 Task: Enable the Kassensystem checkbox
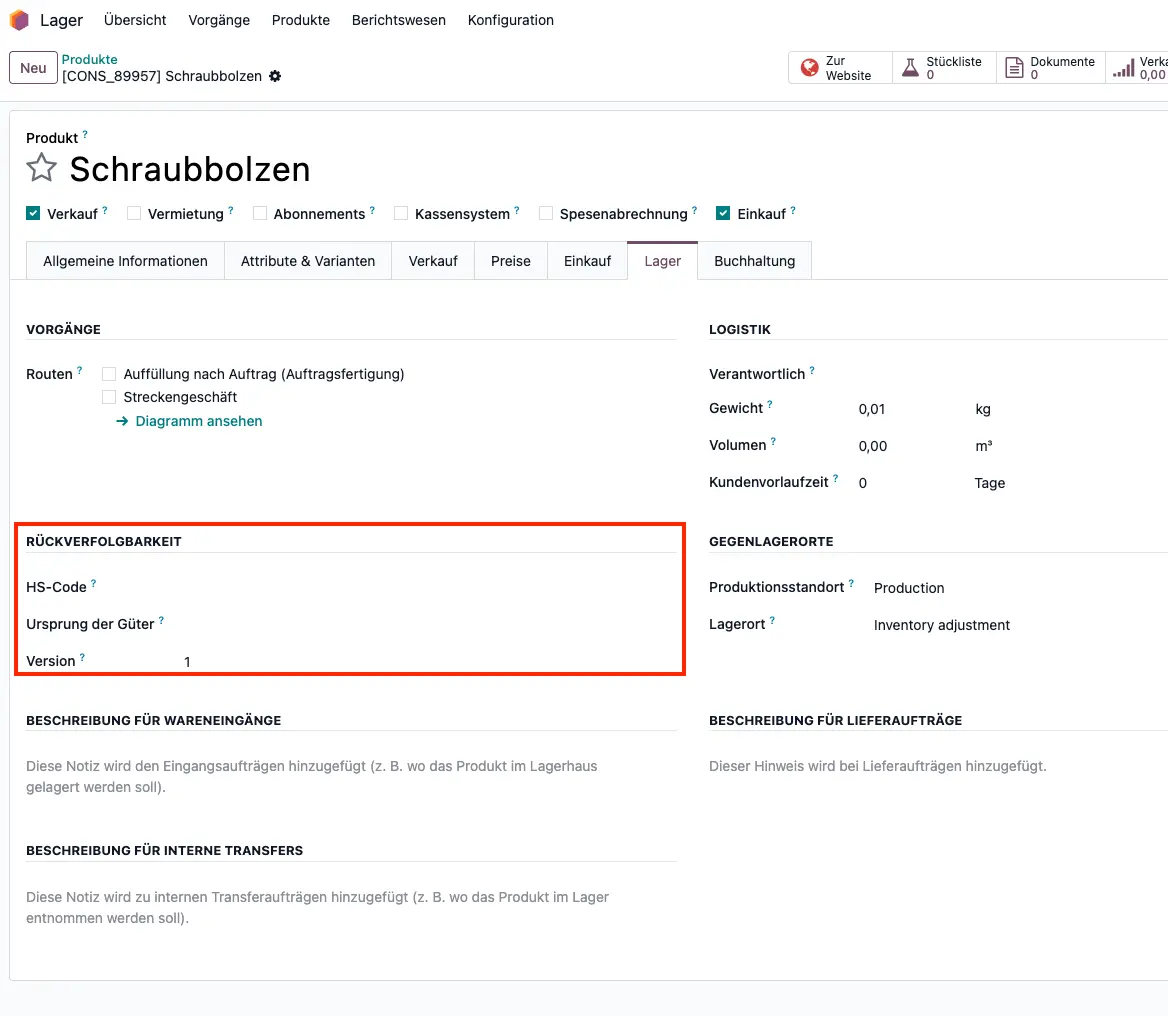tap(400, 212)
